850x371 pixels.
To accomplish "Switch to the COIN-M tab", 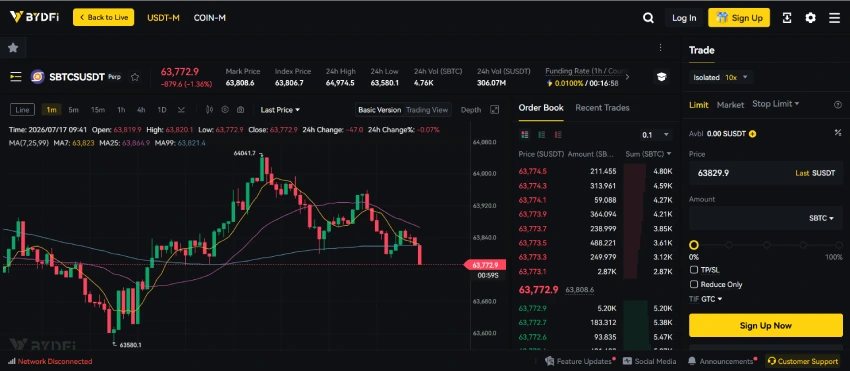I will 210,18.
